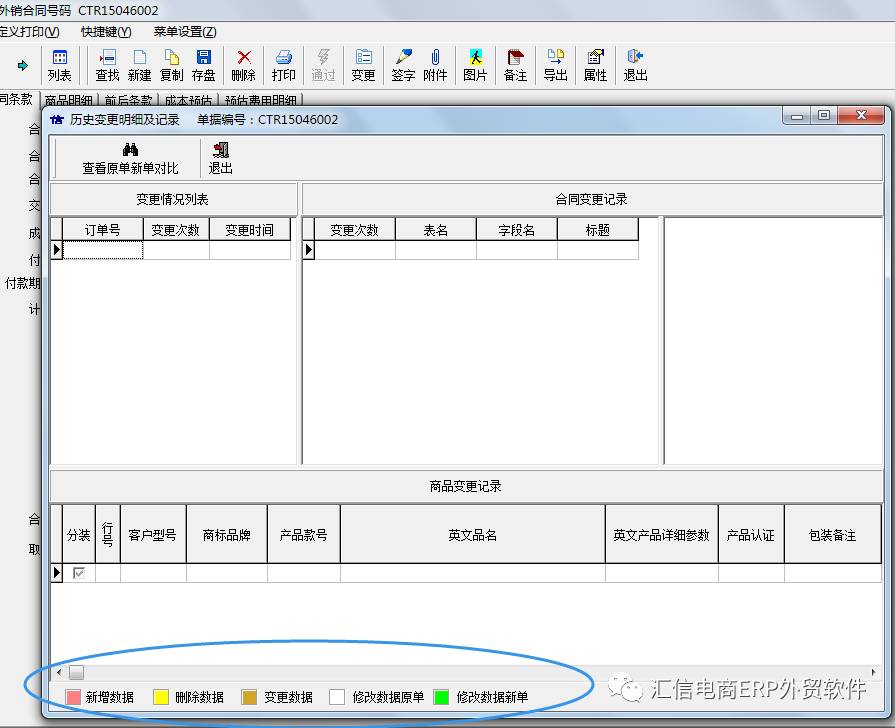Click 查看原单新单对比 binoculars button
The width and height of the screenshot is (895, 728).
(130, 159)
